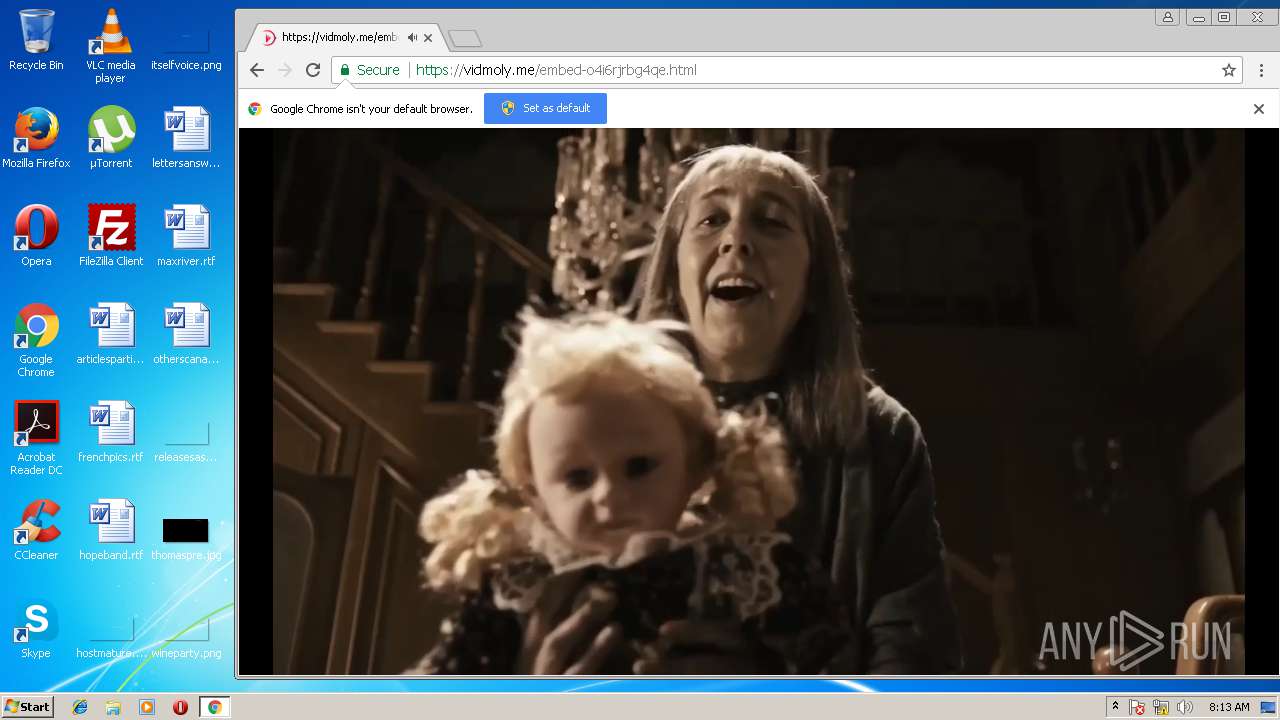Image resolution: width=1280 pixels, height=720 pixels.
Task: Select the vidmoly.me browser tab
Action: (345, 38)
